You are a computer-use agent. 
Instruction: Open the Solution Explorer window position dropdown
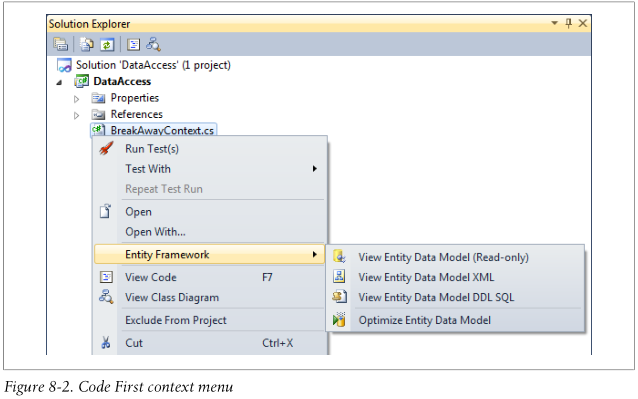tap(554, 23)
